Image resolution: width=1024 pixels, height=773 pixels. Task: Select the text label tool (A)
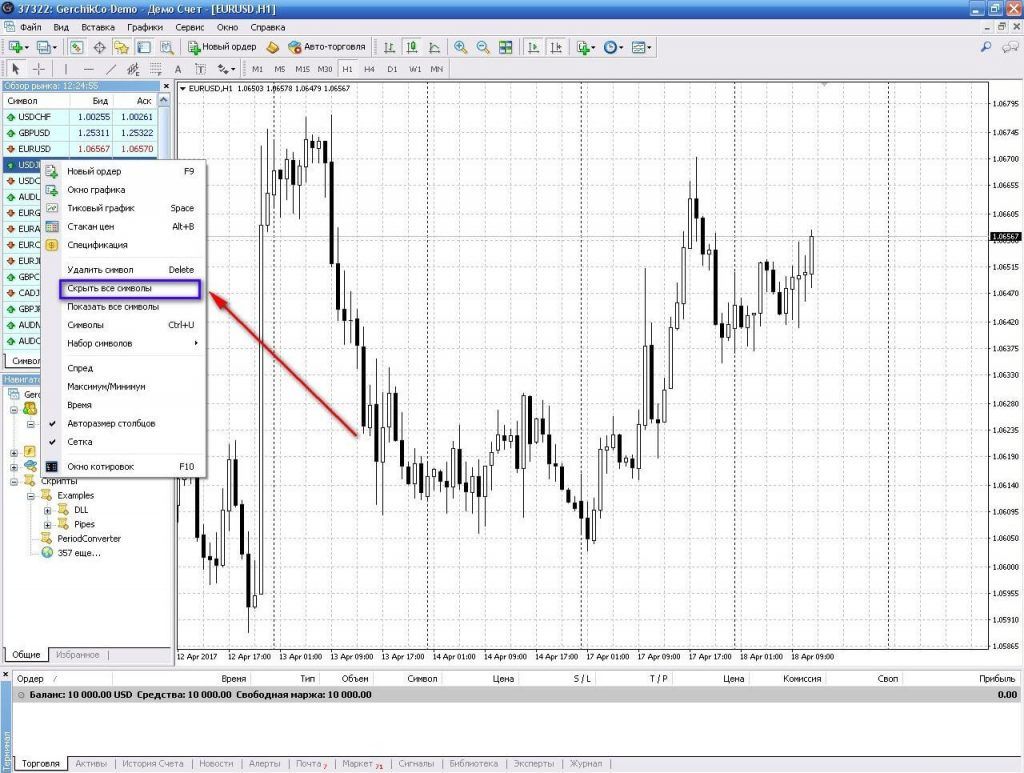point(178,69)
